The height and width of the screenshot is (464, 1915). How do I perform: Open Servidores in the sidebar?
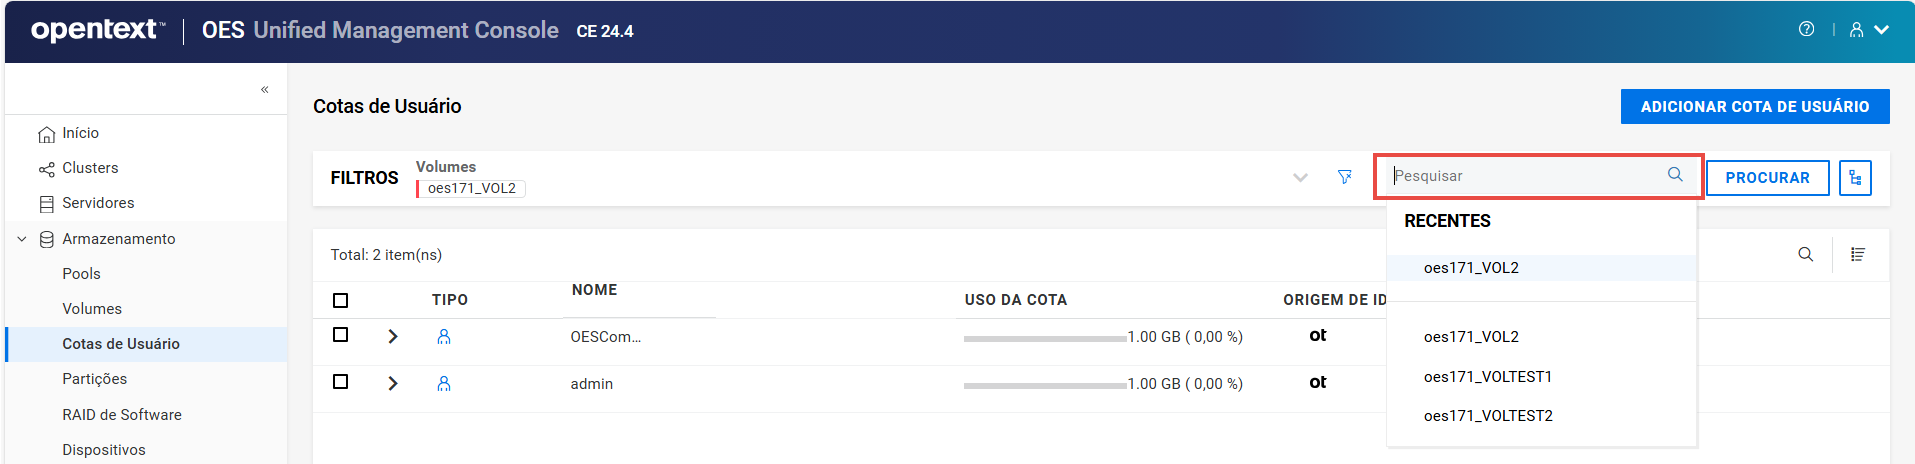click(98, 203)
